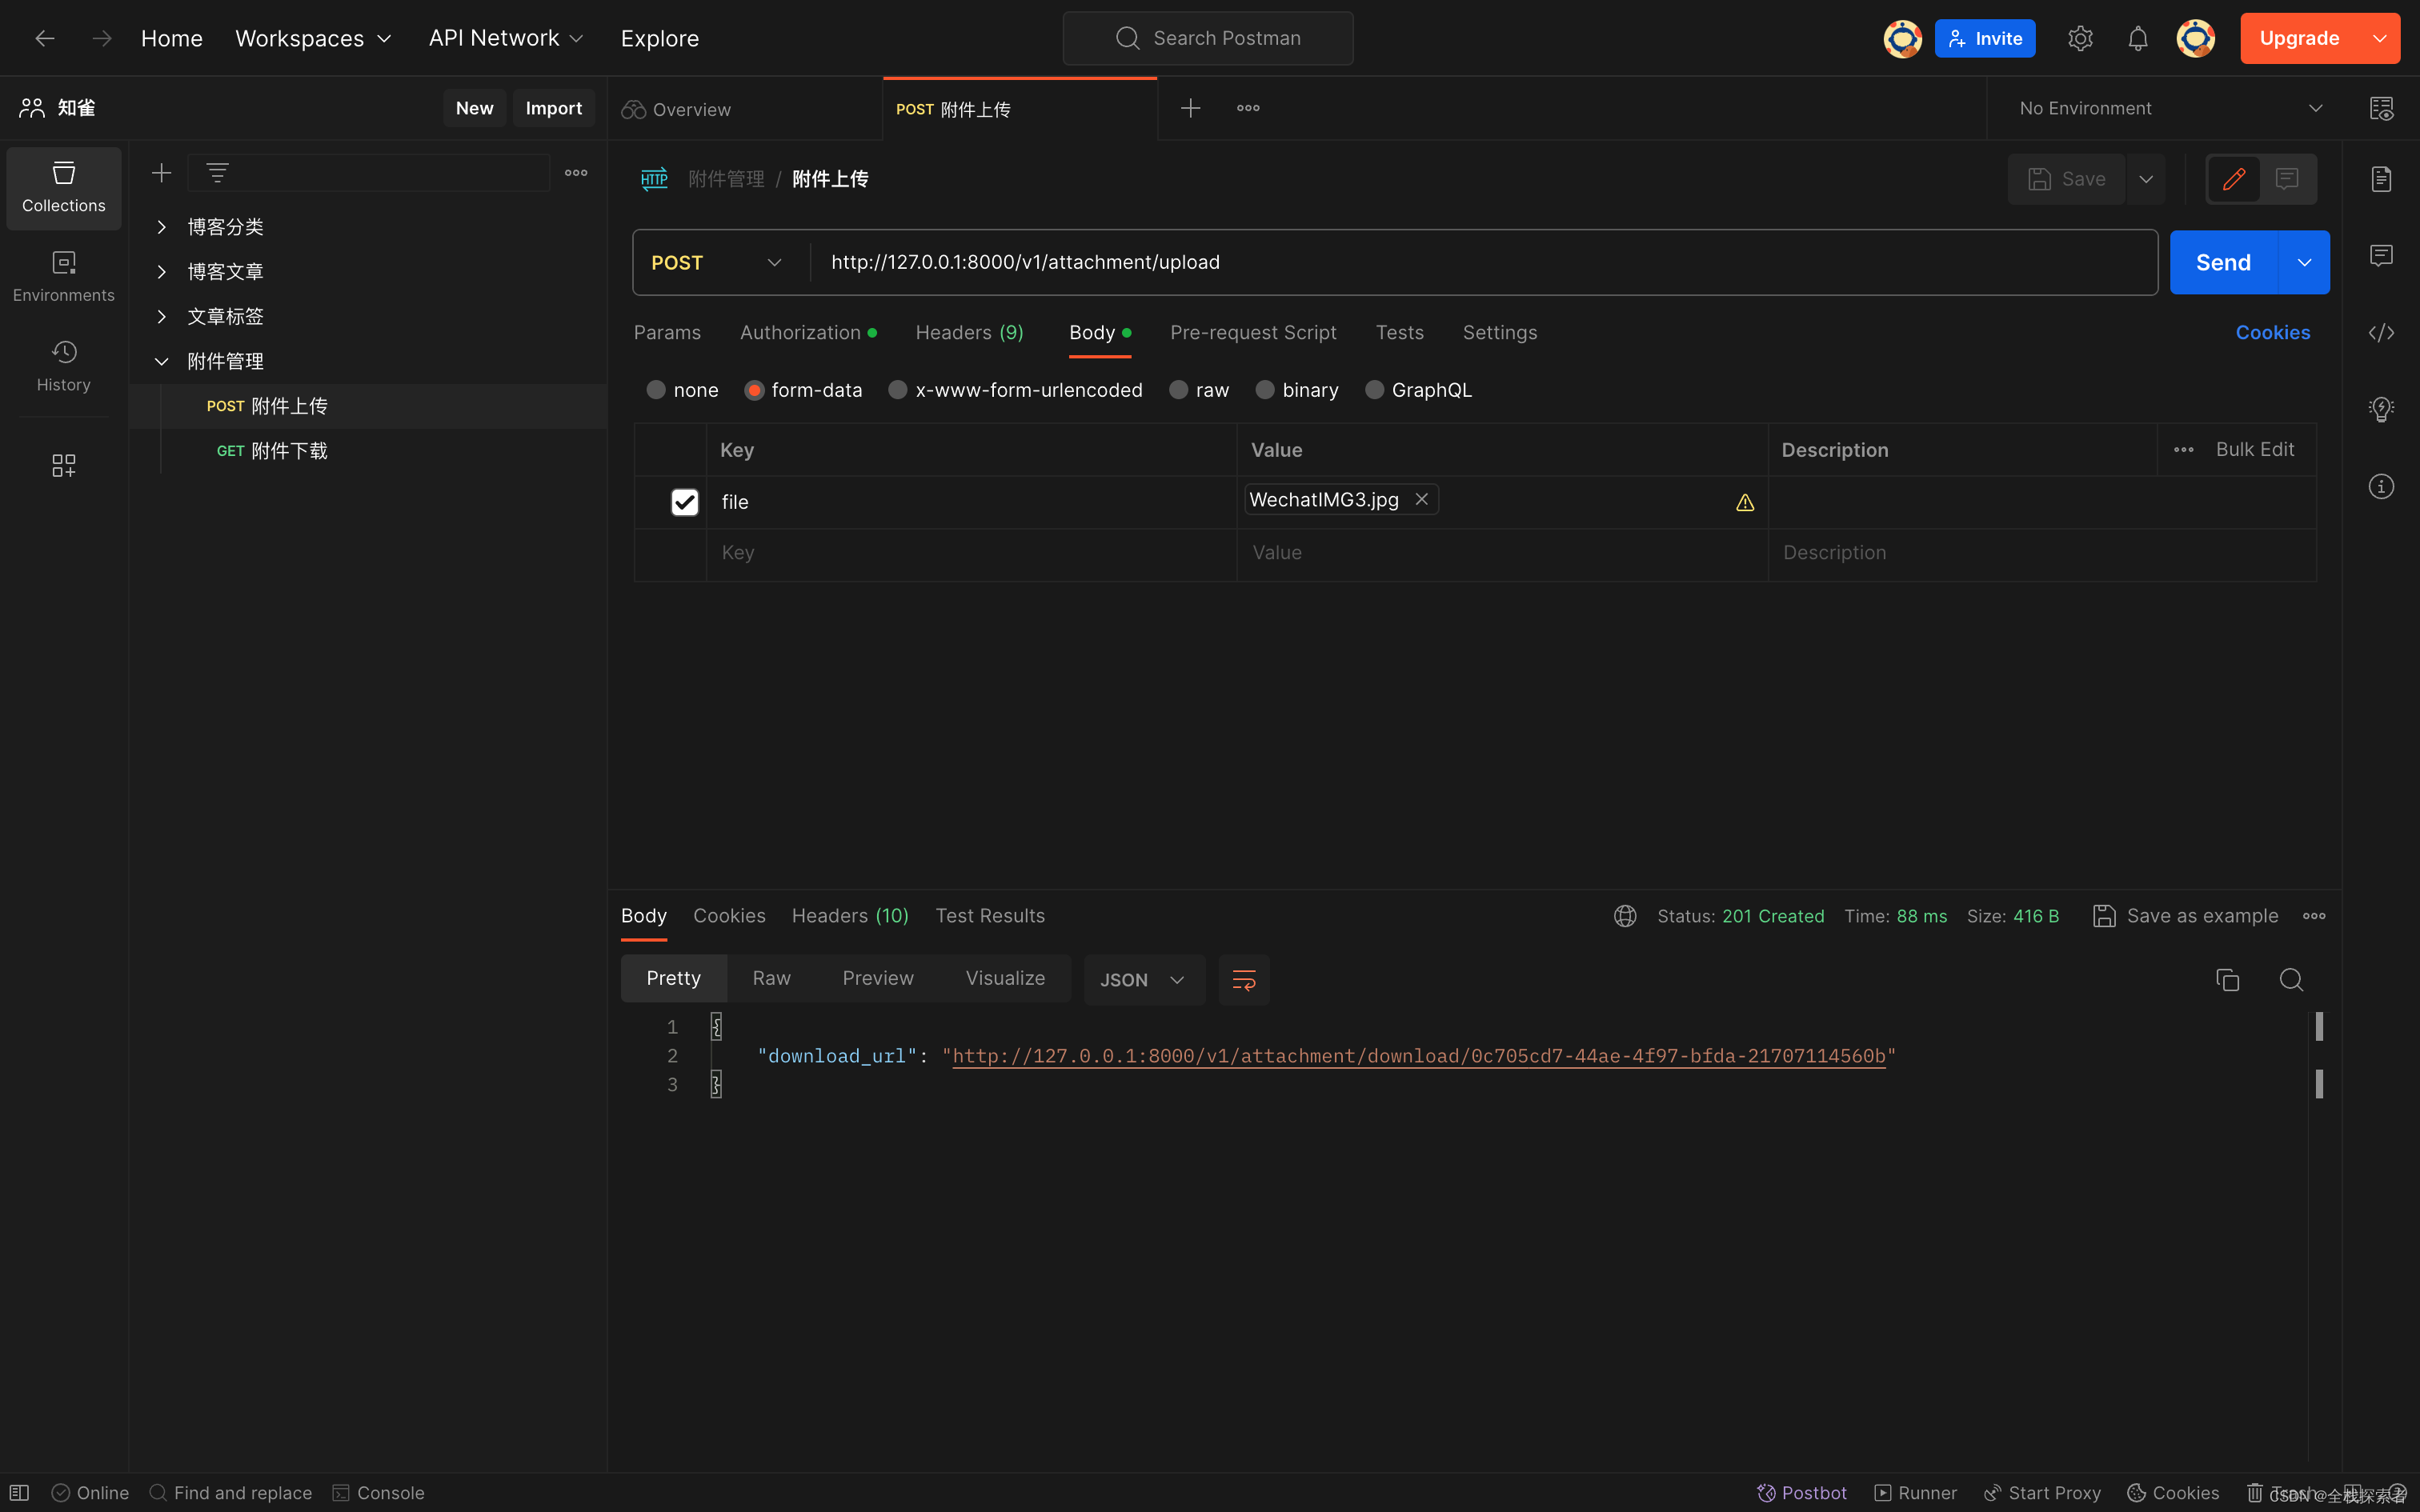This screenshot has width=2420, height=1512.
Task: Open the History sidebar panel
Action: point(64,366)
